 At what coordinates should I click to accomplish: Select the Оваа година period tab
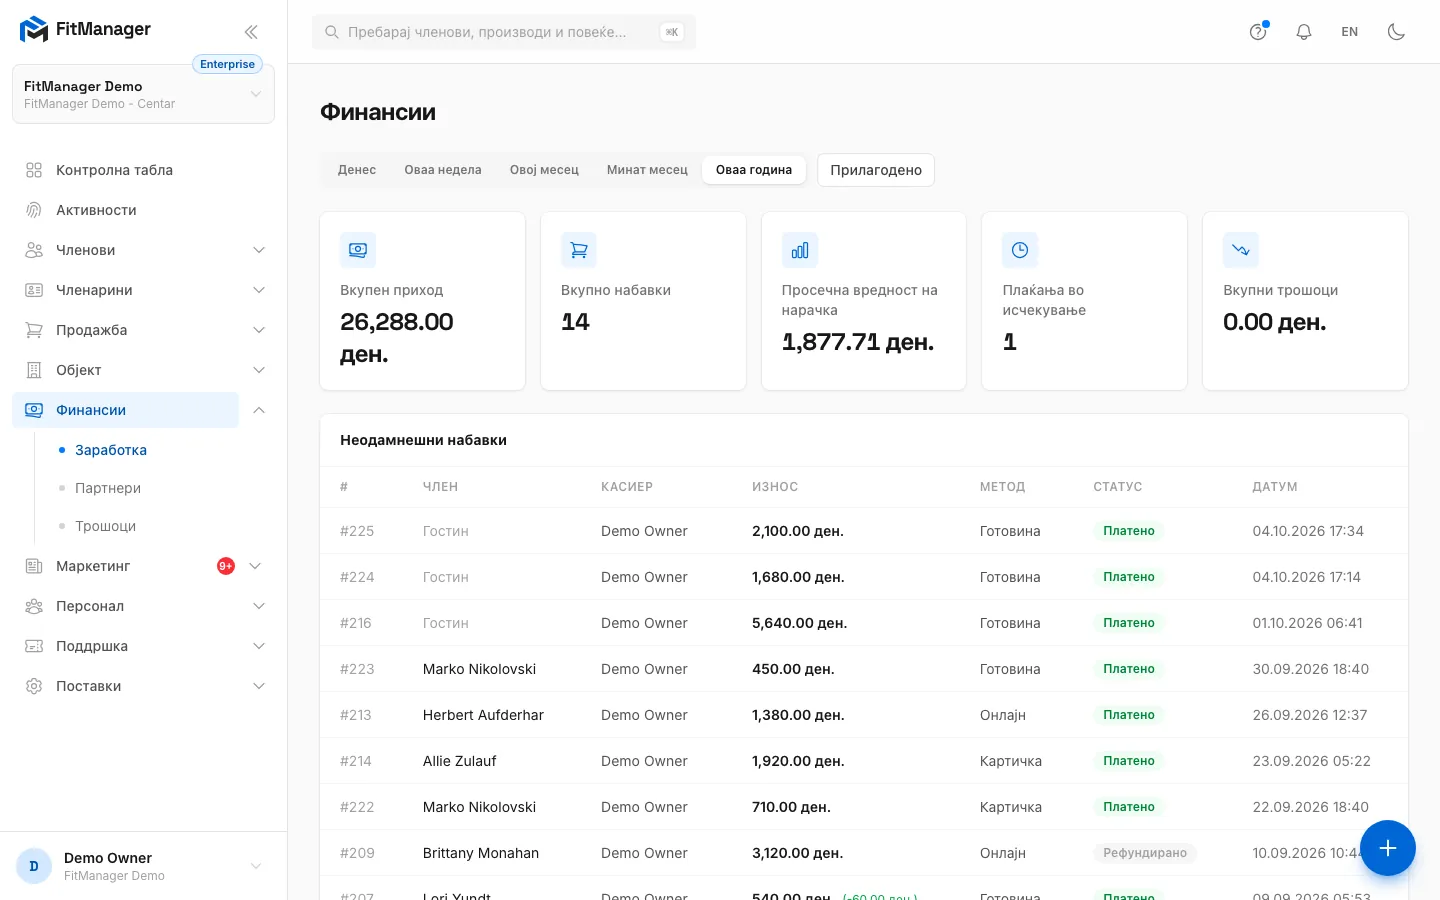(754, 170)
